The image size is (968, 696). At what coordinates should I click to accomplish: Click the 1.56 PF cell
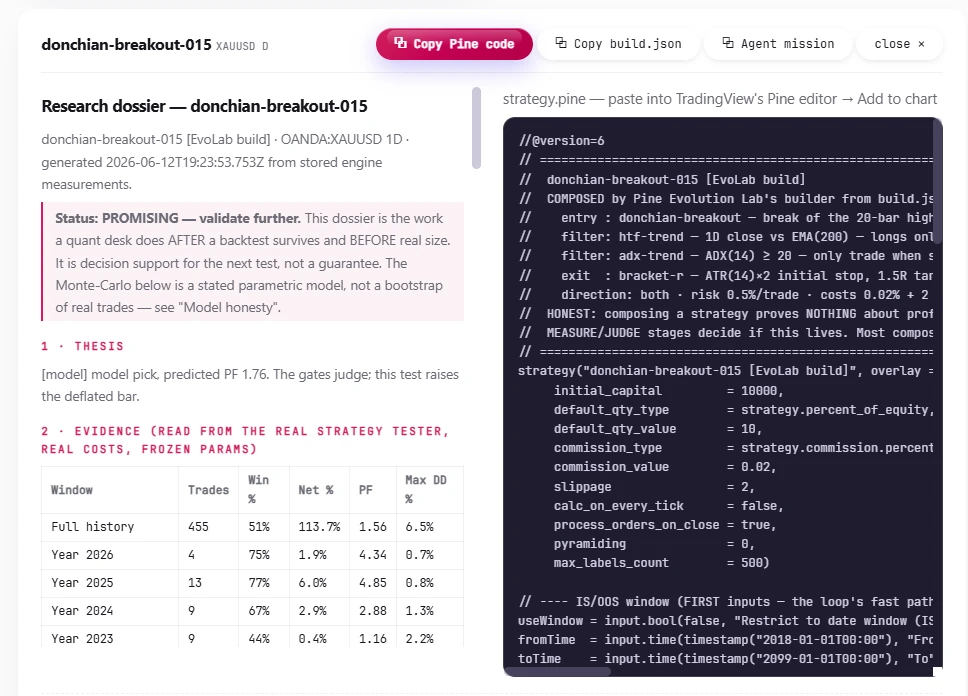point(373,527)
